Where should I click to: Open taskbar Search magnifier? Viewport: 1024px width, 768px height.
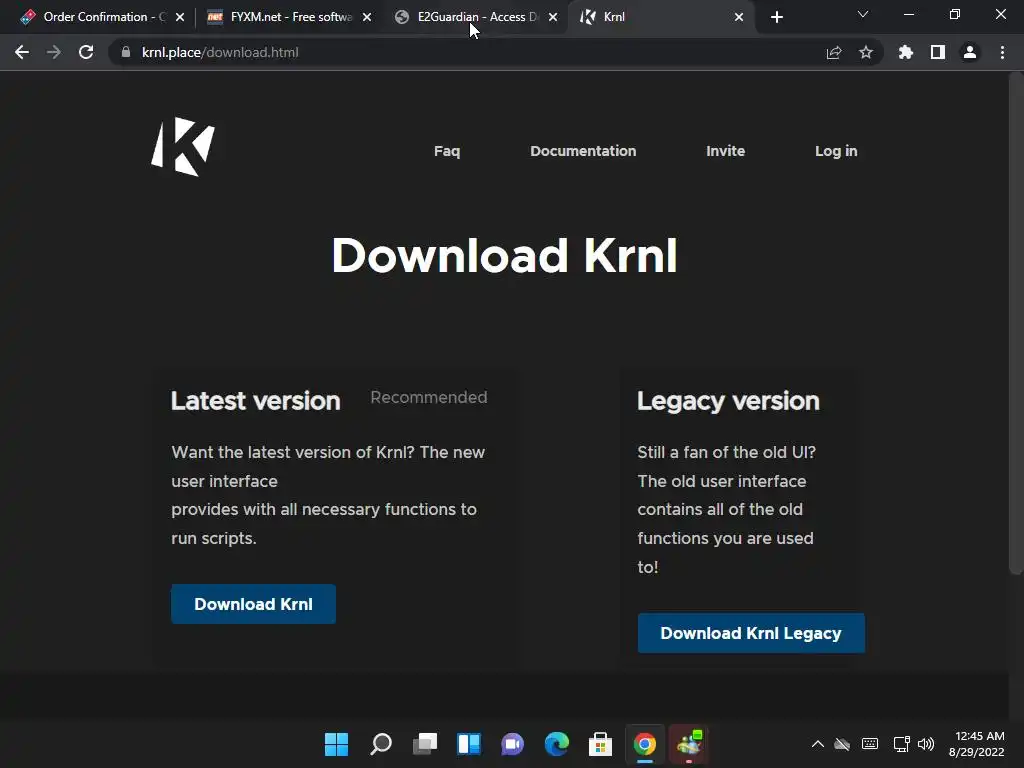[381, 744]
